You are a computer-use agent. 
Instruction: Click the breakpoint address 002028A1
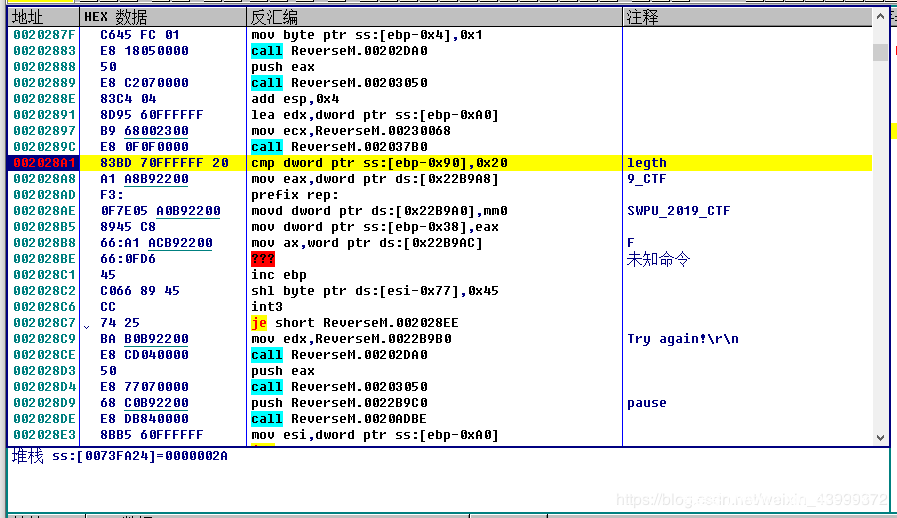[43, 163]
